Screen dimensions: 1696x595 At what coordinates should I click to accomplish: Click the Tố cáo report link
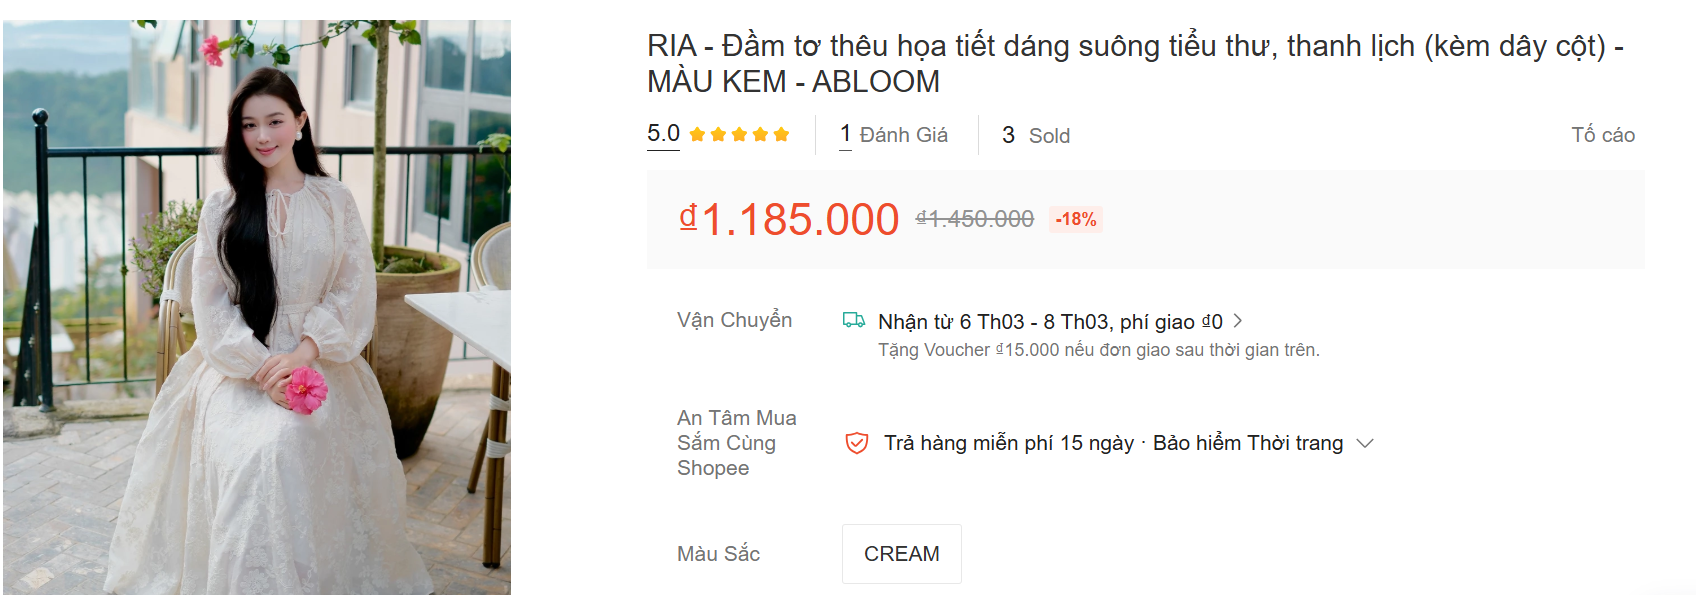[1602, 135]
